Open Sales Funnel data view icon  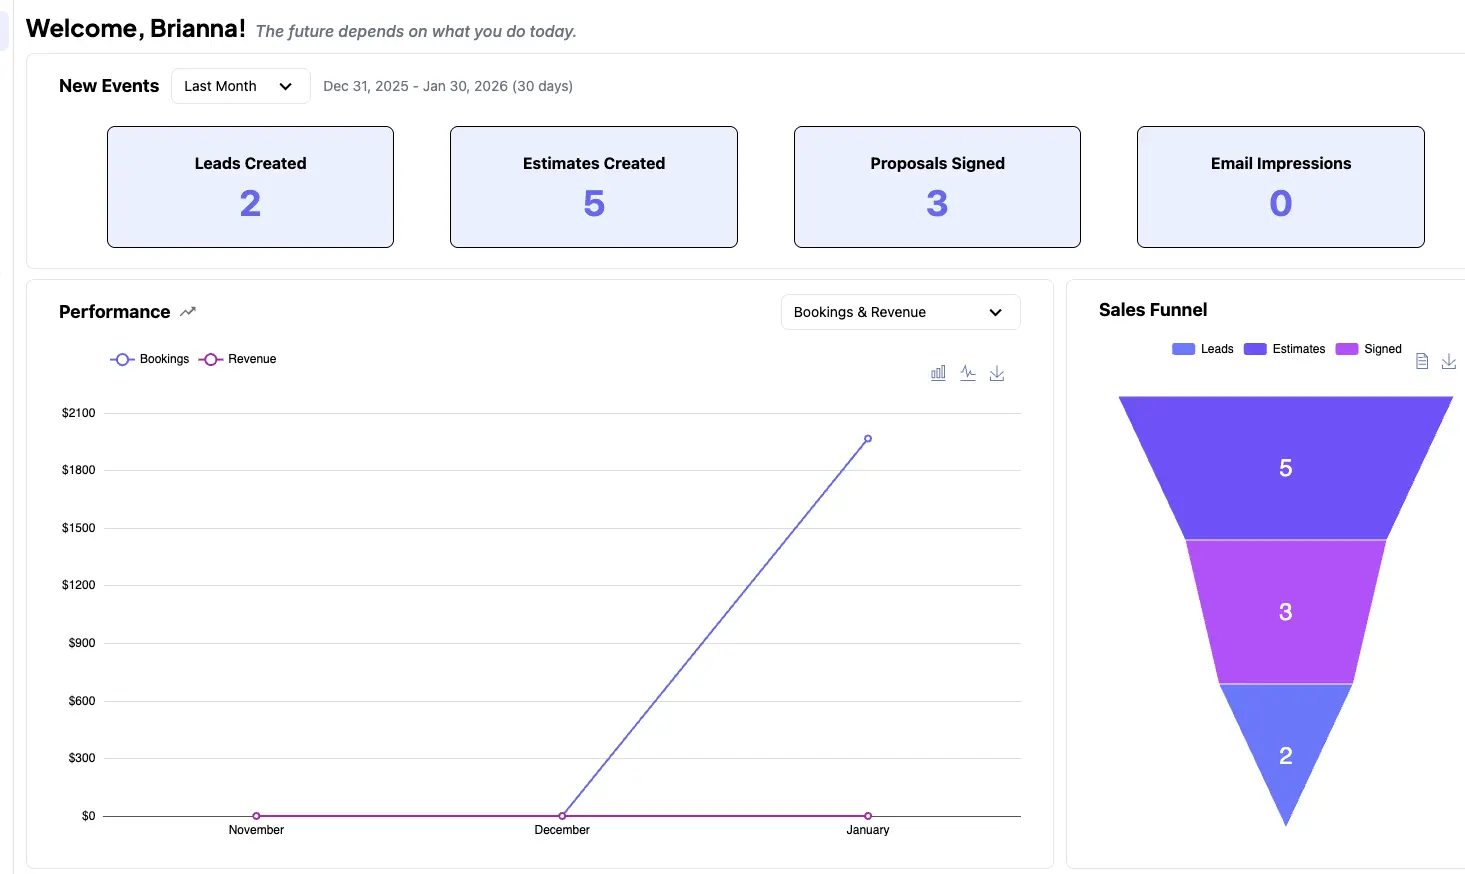point(1422,361)
